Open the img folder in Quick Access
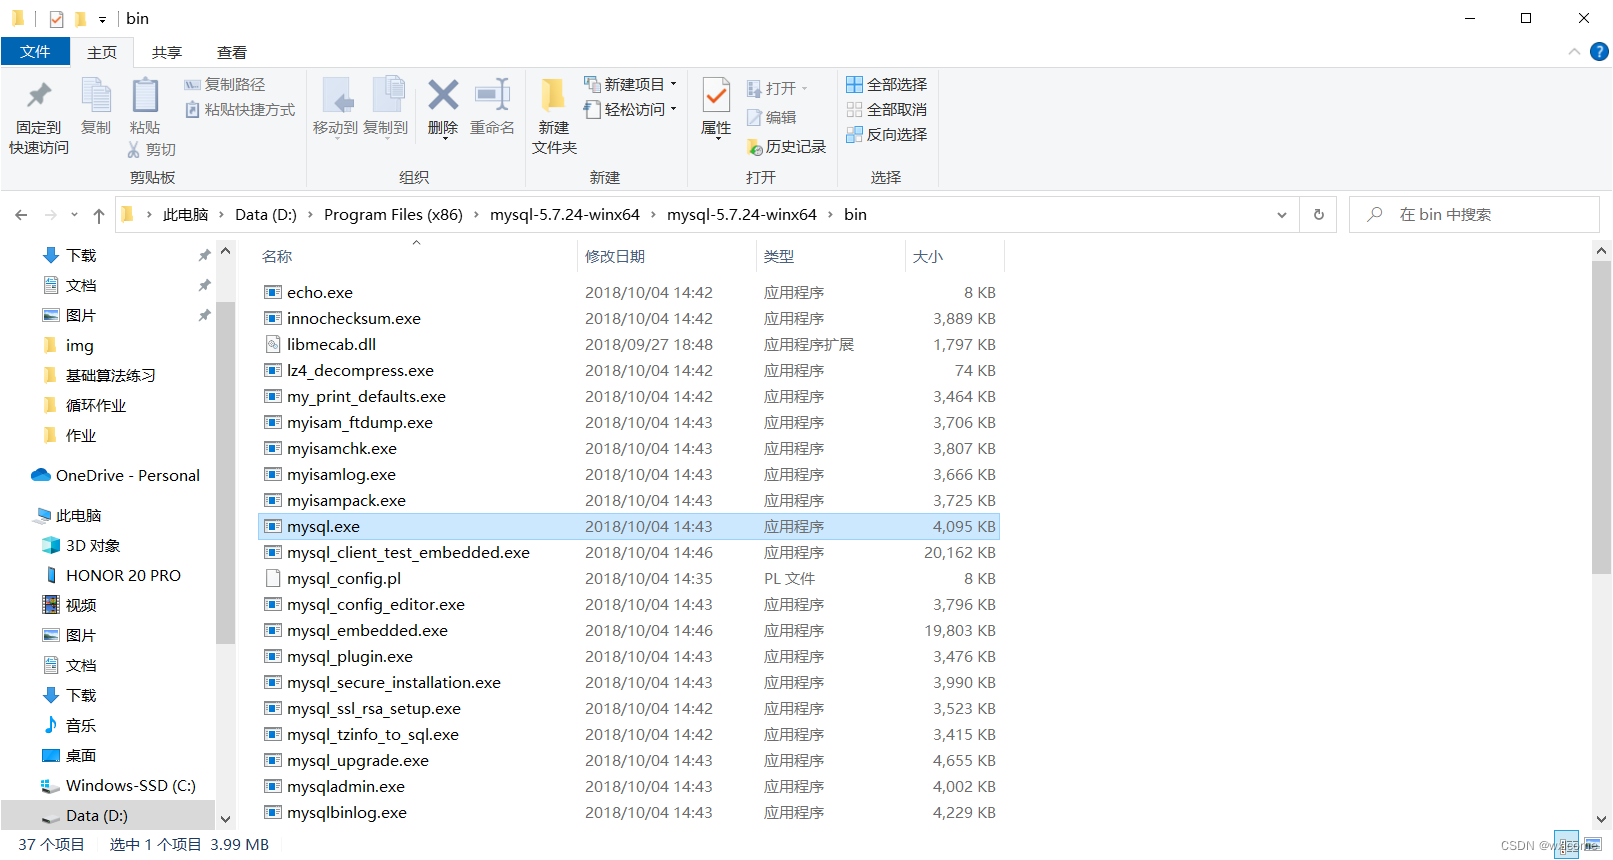 pos(68,346)
